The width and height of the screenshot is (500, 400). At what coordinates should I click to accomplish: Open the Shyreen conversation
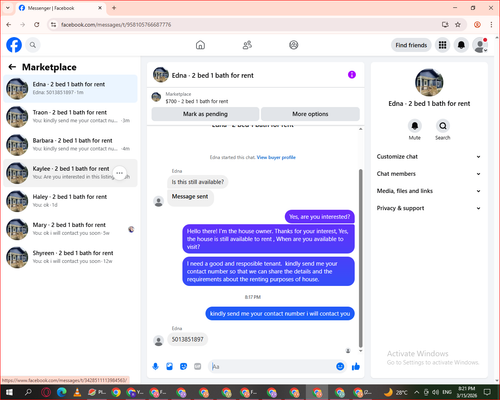70,257
